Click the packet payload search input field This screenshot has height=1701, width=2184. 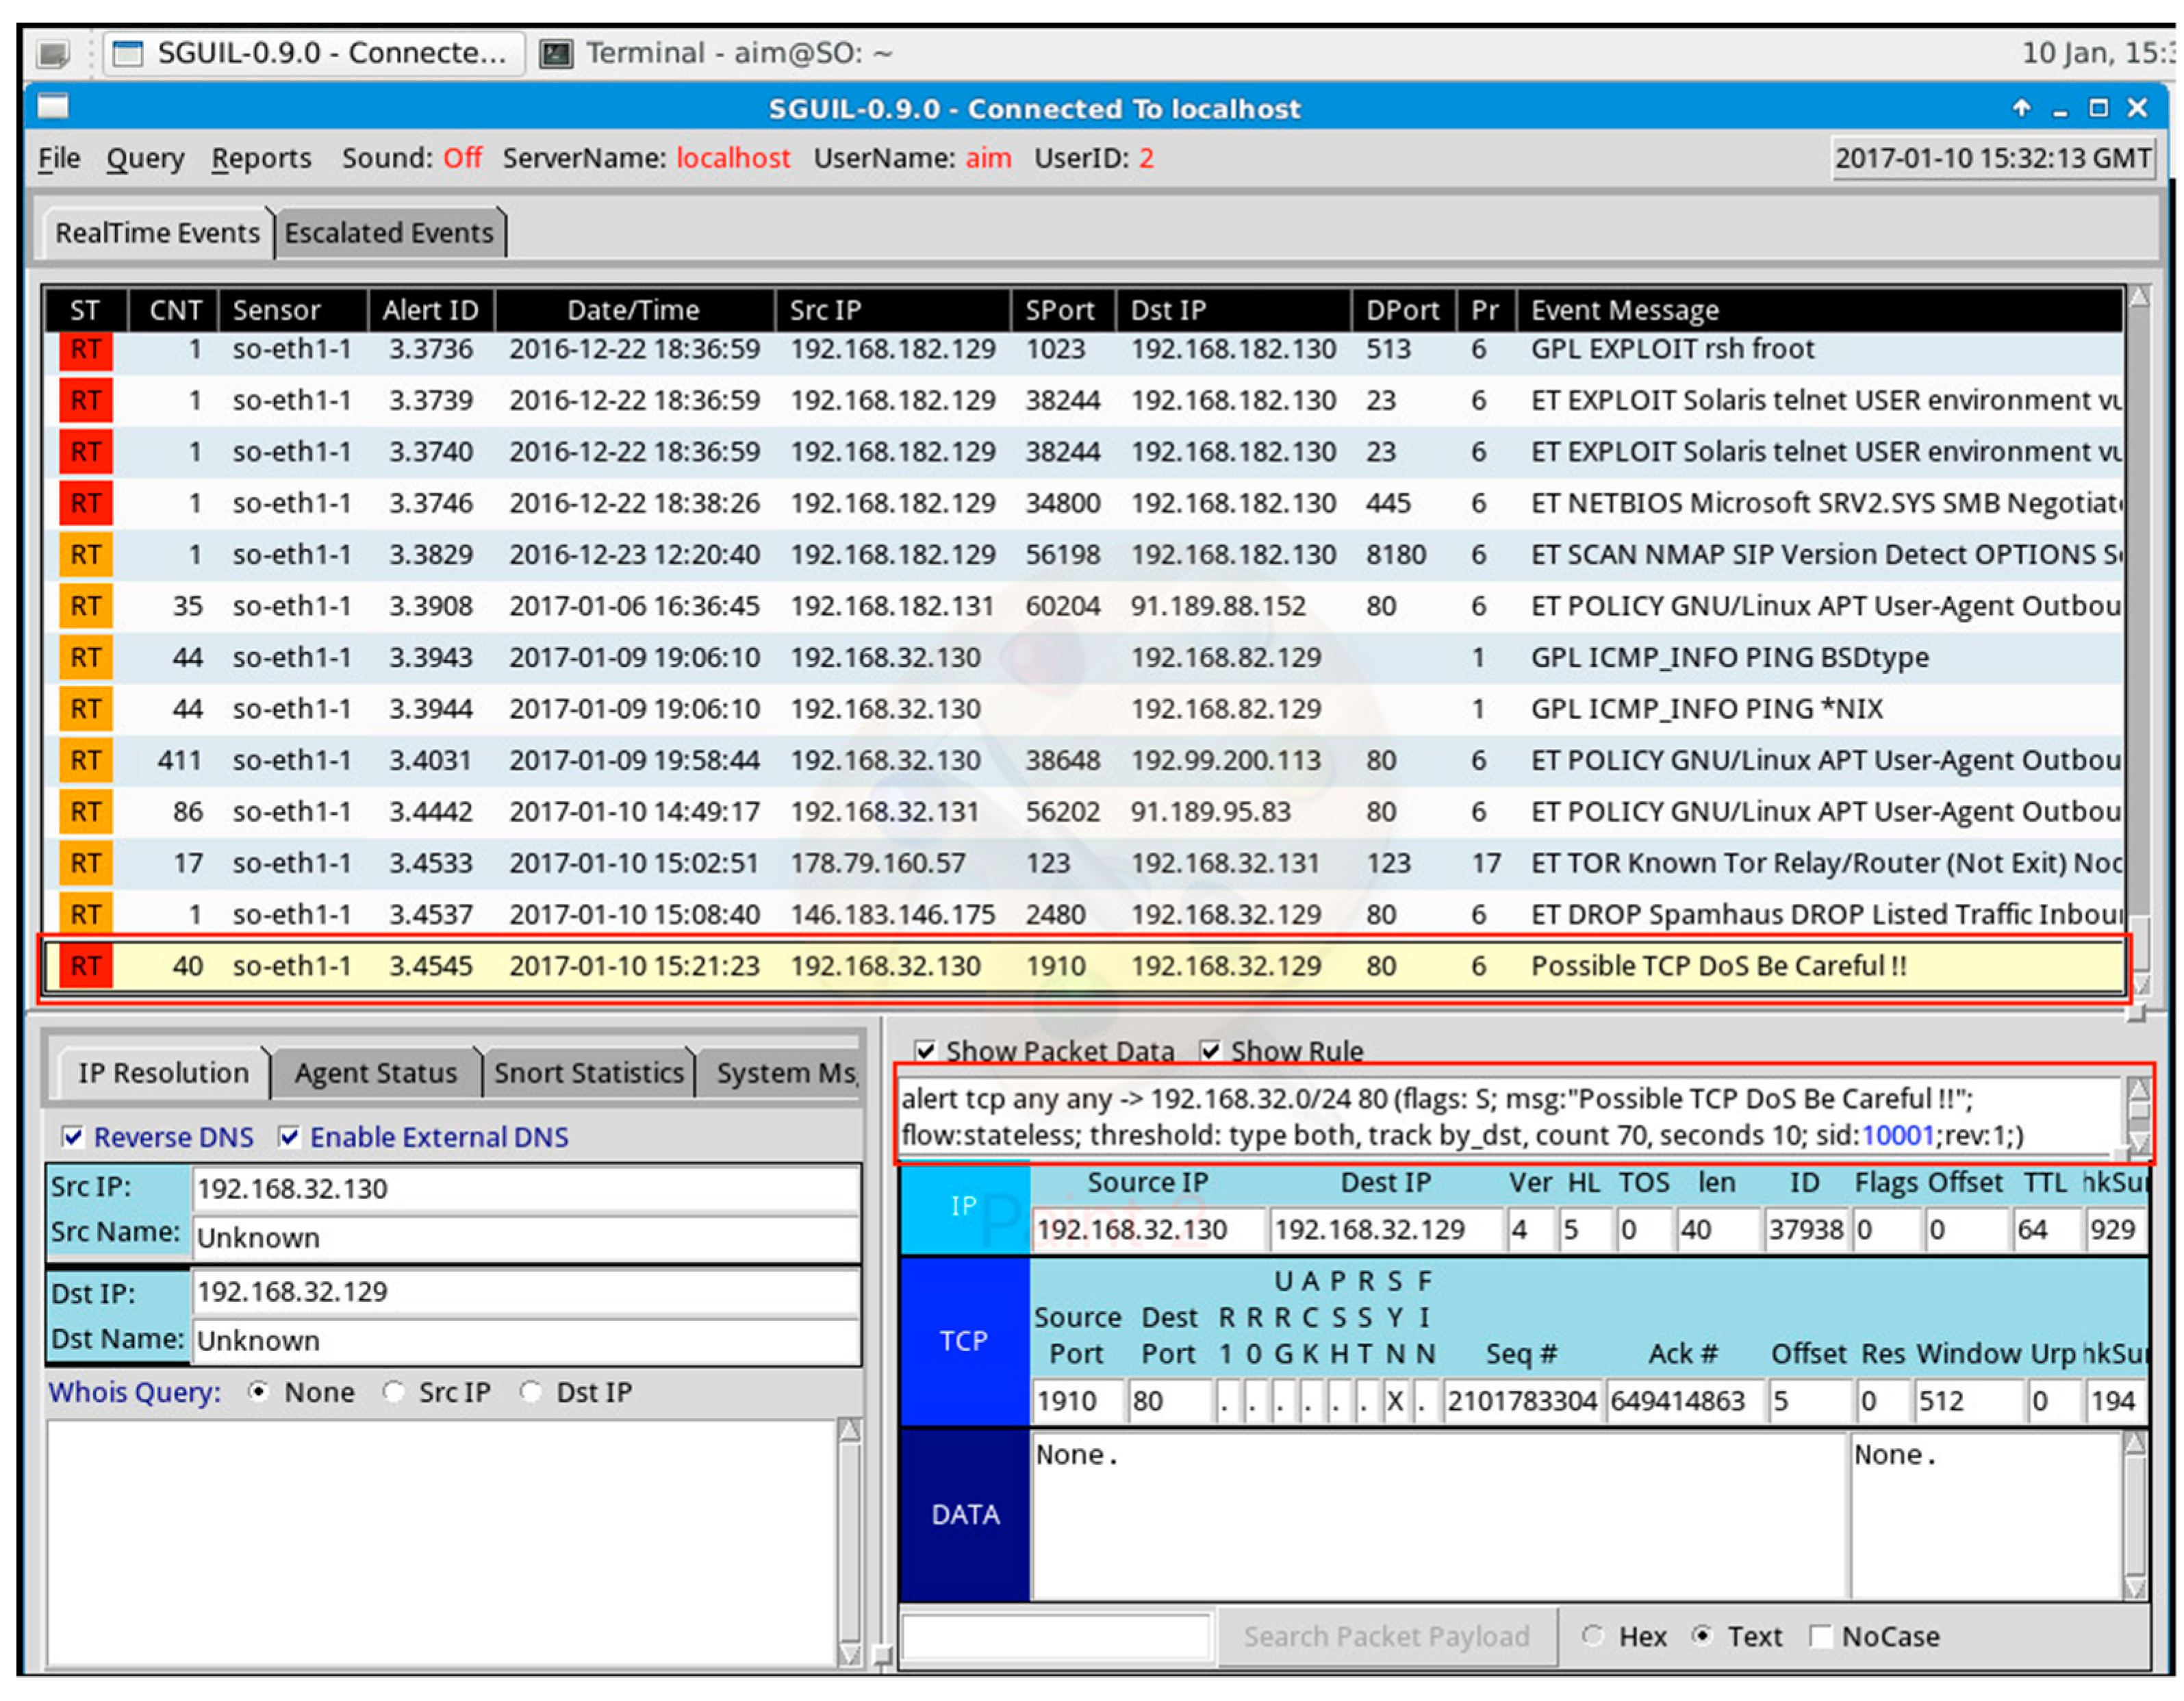point(1056,1638)
